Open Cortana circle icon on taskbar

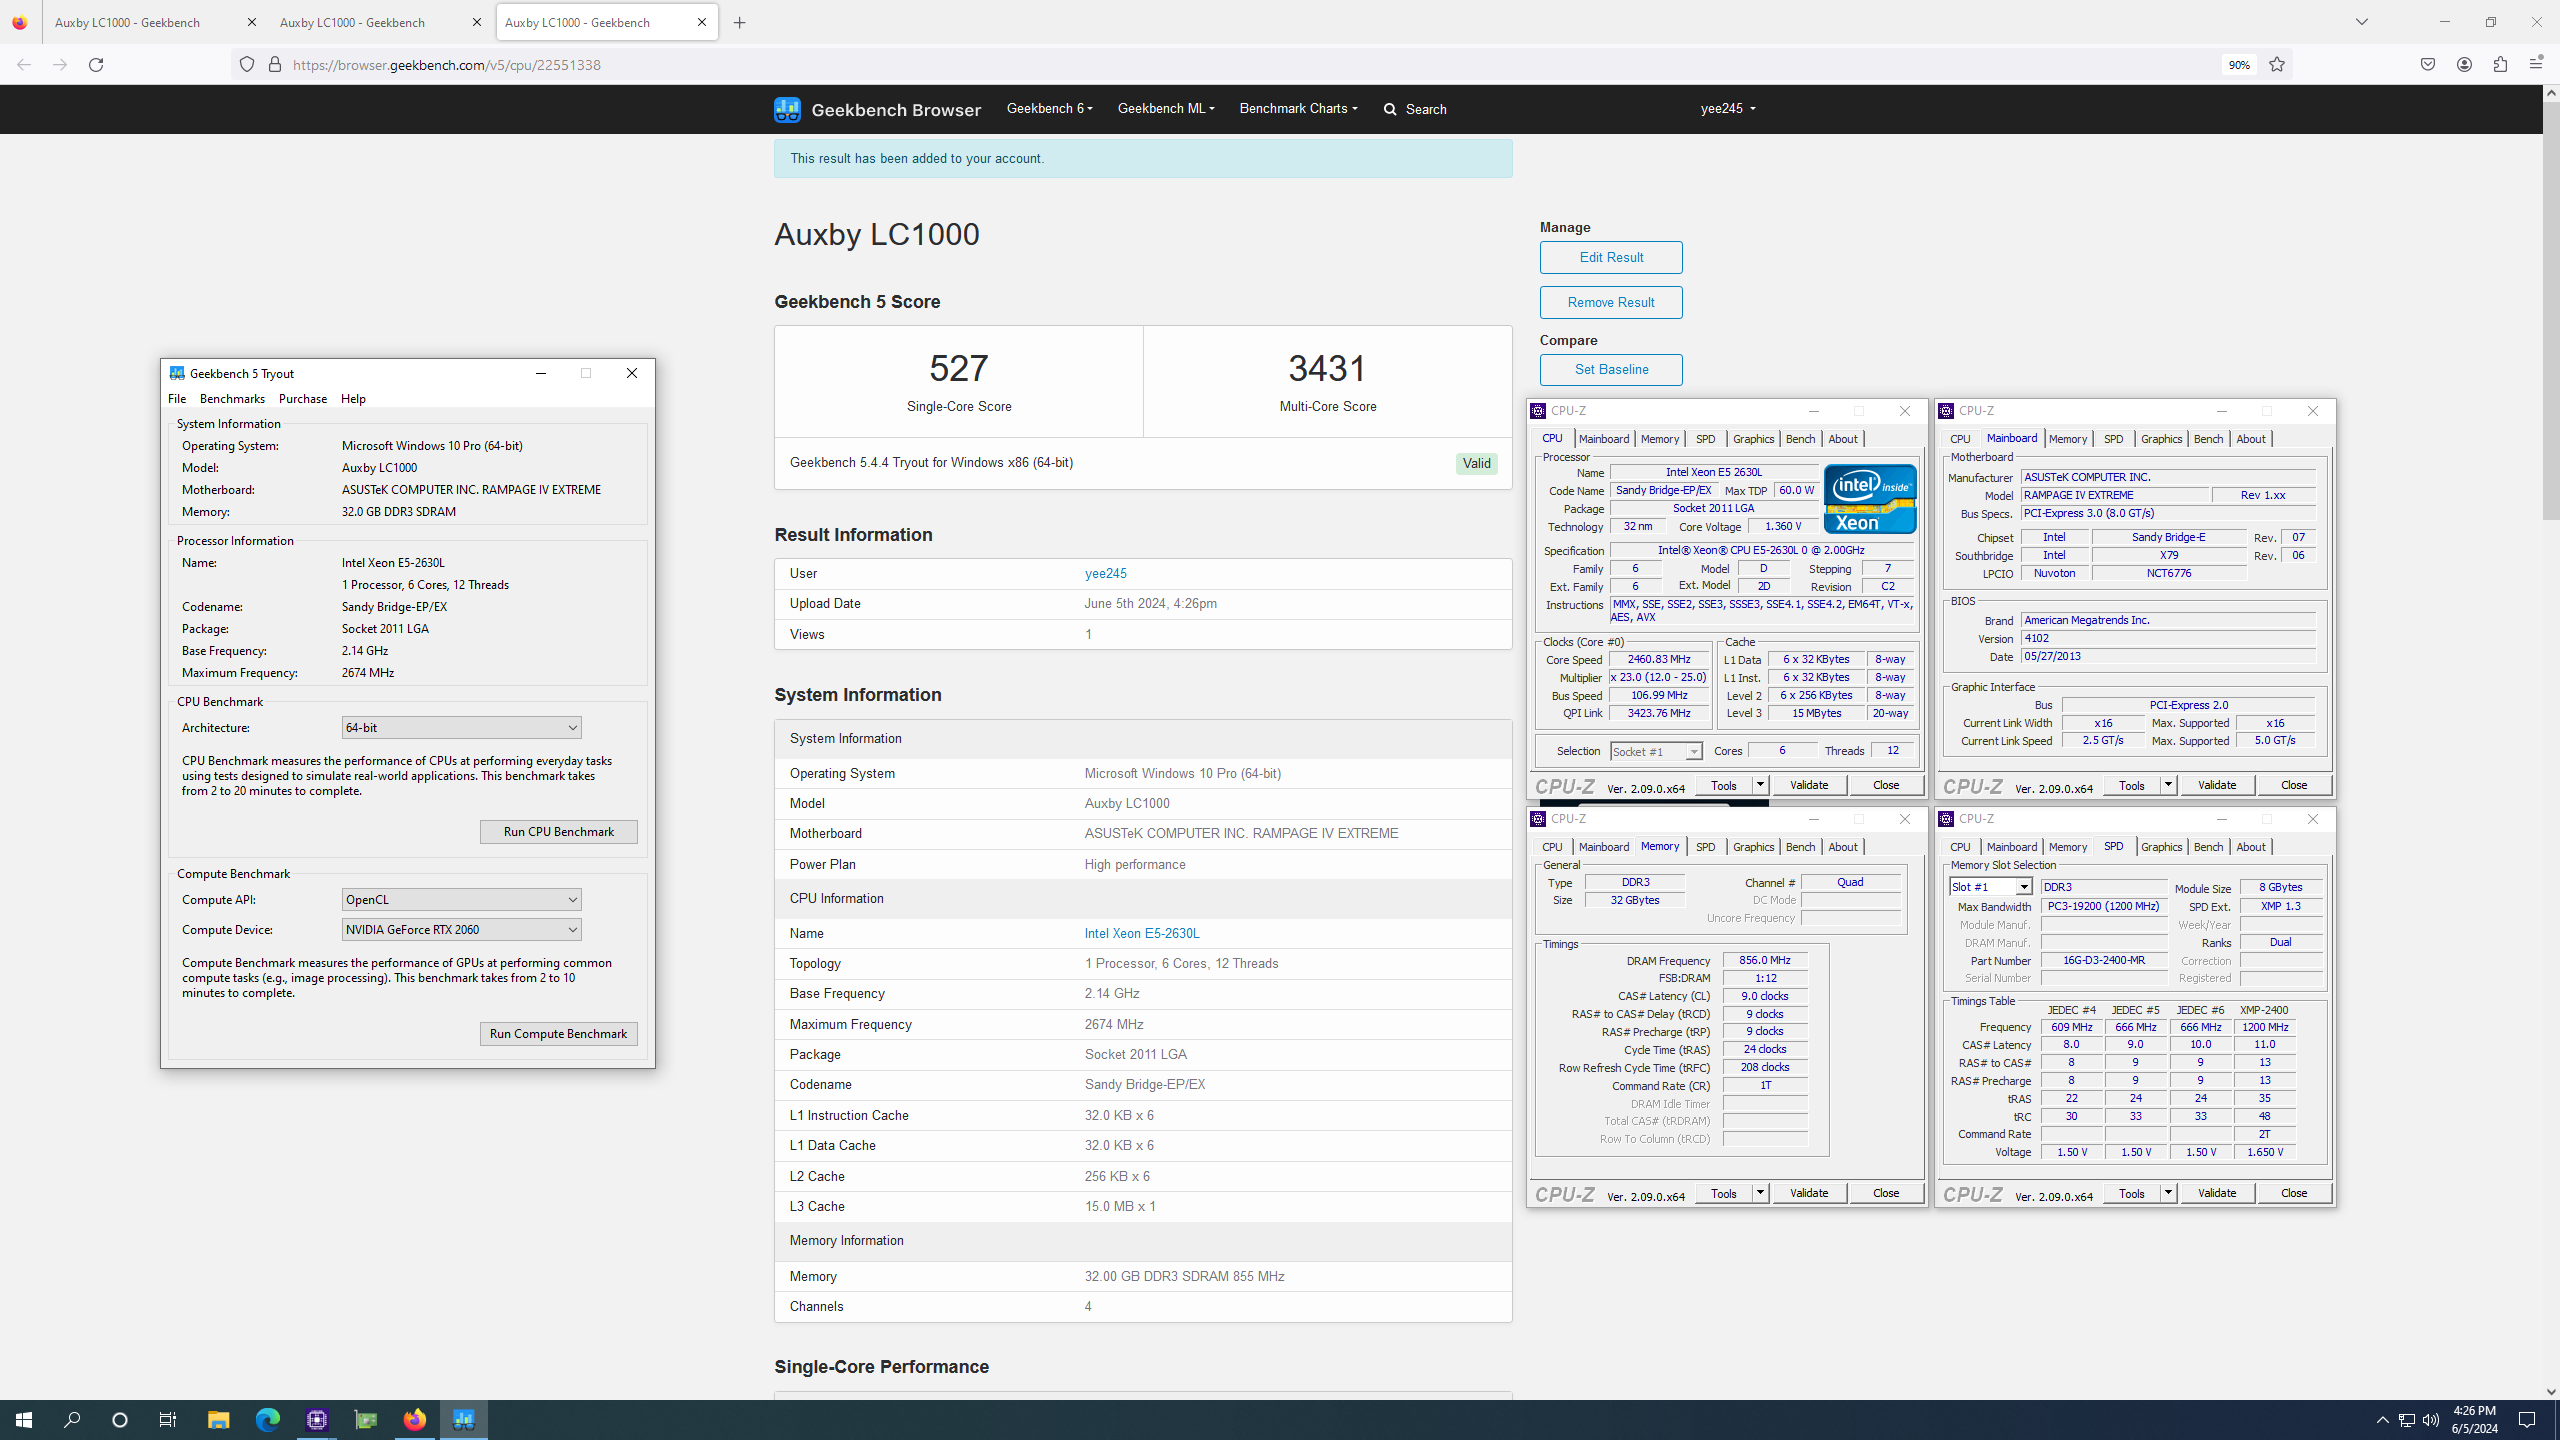(x=120, y=1420)
